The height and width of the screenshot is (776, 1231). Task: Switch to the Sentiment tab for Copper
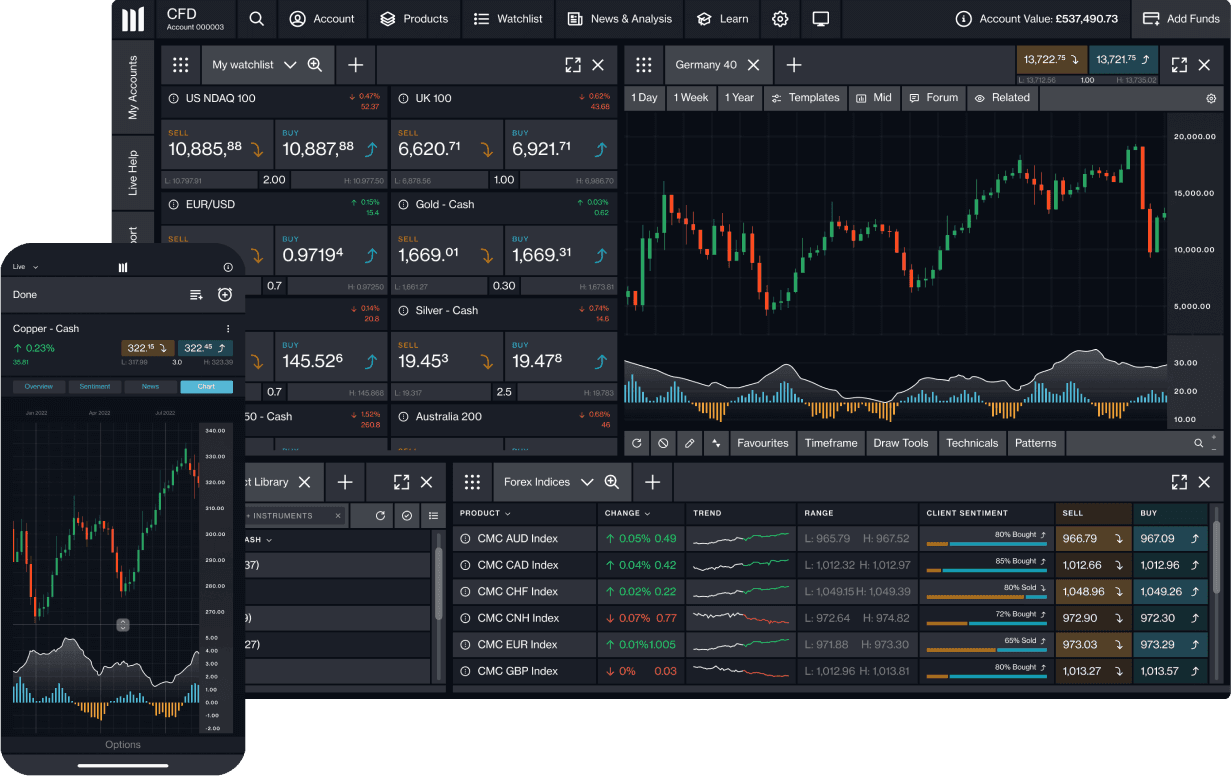pyautogui.click(x=95, y=386)
